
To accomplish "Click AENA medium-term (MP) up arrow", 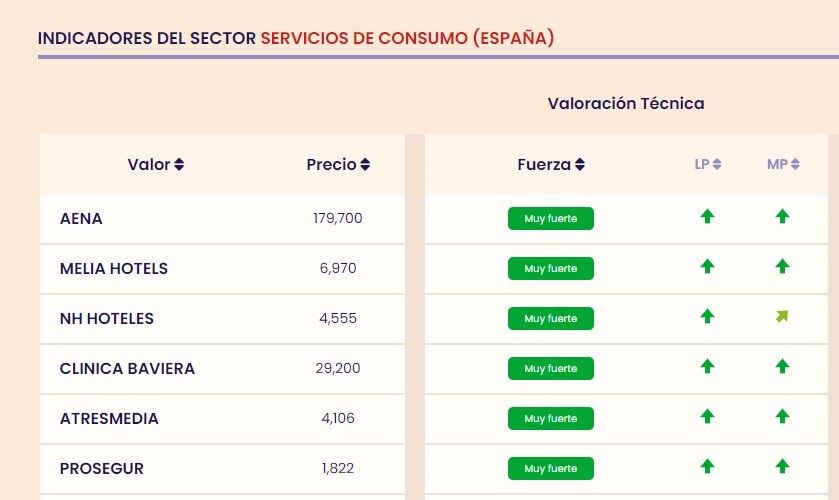I will click(x=782, y=216).
